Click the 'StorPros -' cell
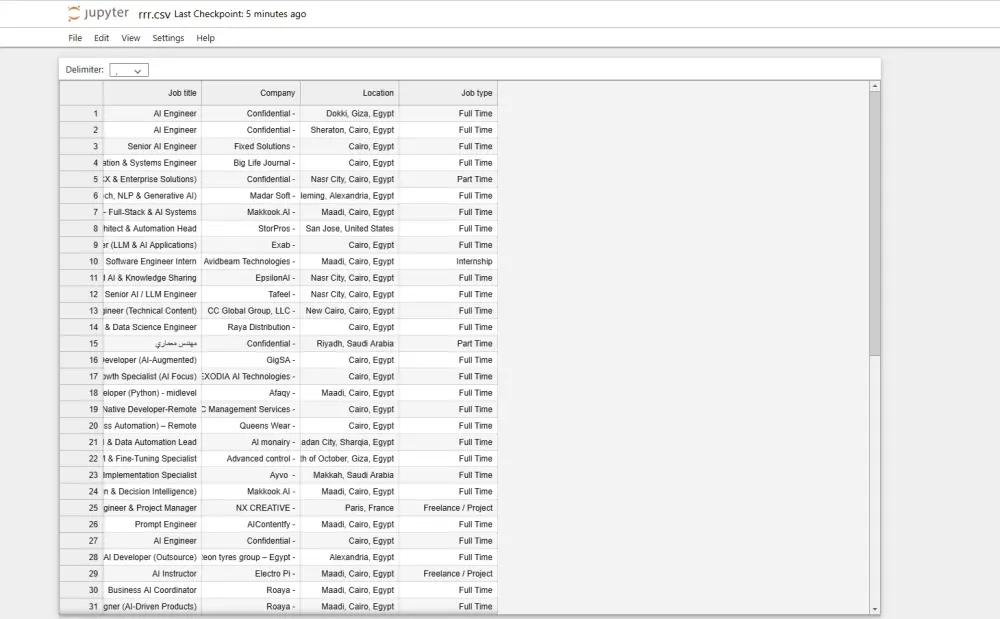The height and width of the screenshot is (619, 1000). pyautogui.click(x=251, y=229)
